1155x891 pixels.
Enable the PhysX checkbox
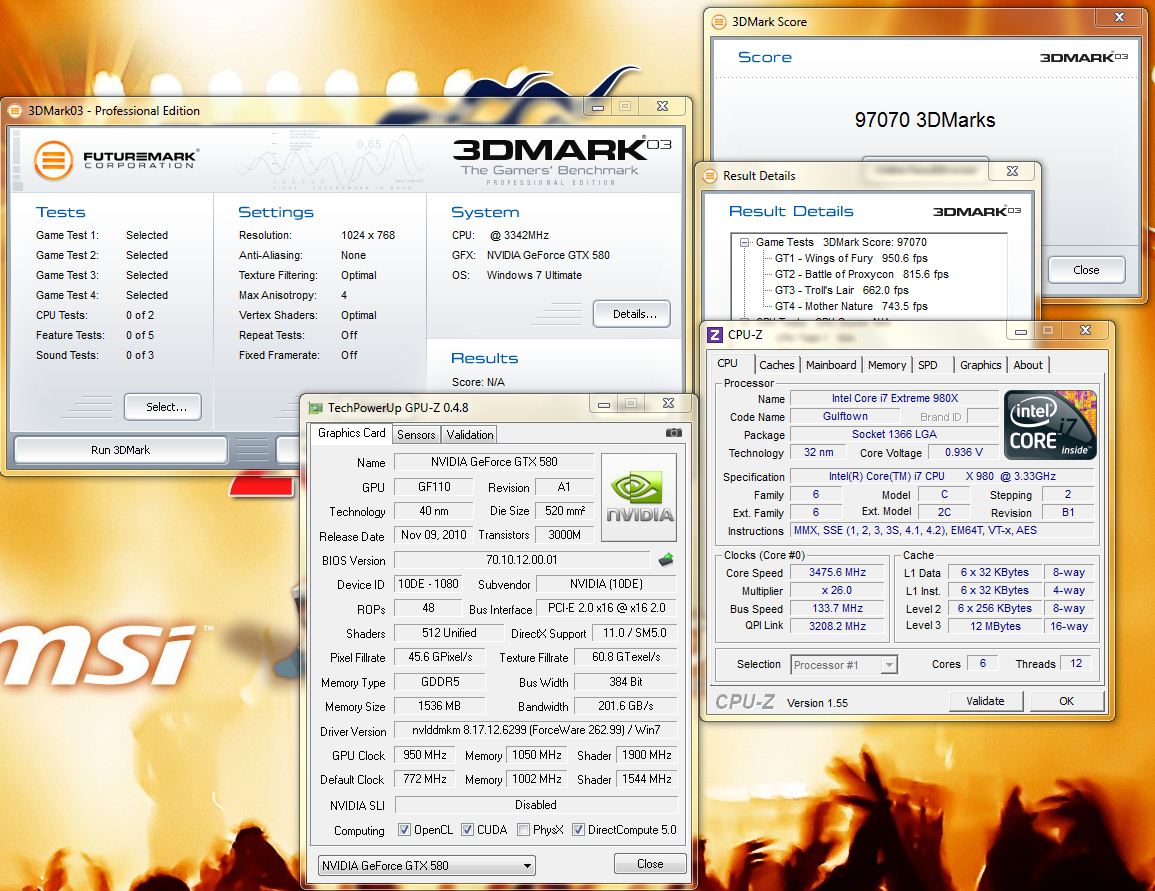pos(524,830)
